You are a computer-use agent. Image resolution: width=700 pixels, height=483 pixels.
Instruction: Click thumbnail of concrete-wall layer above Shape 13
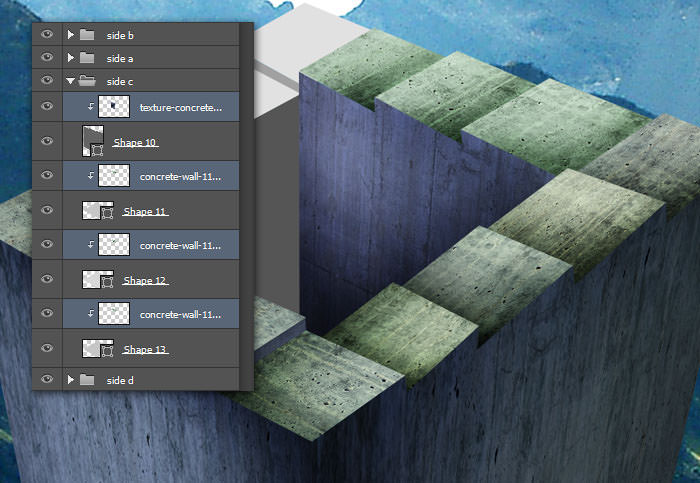coord(114,313)
